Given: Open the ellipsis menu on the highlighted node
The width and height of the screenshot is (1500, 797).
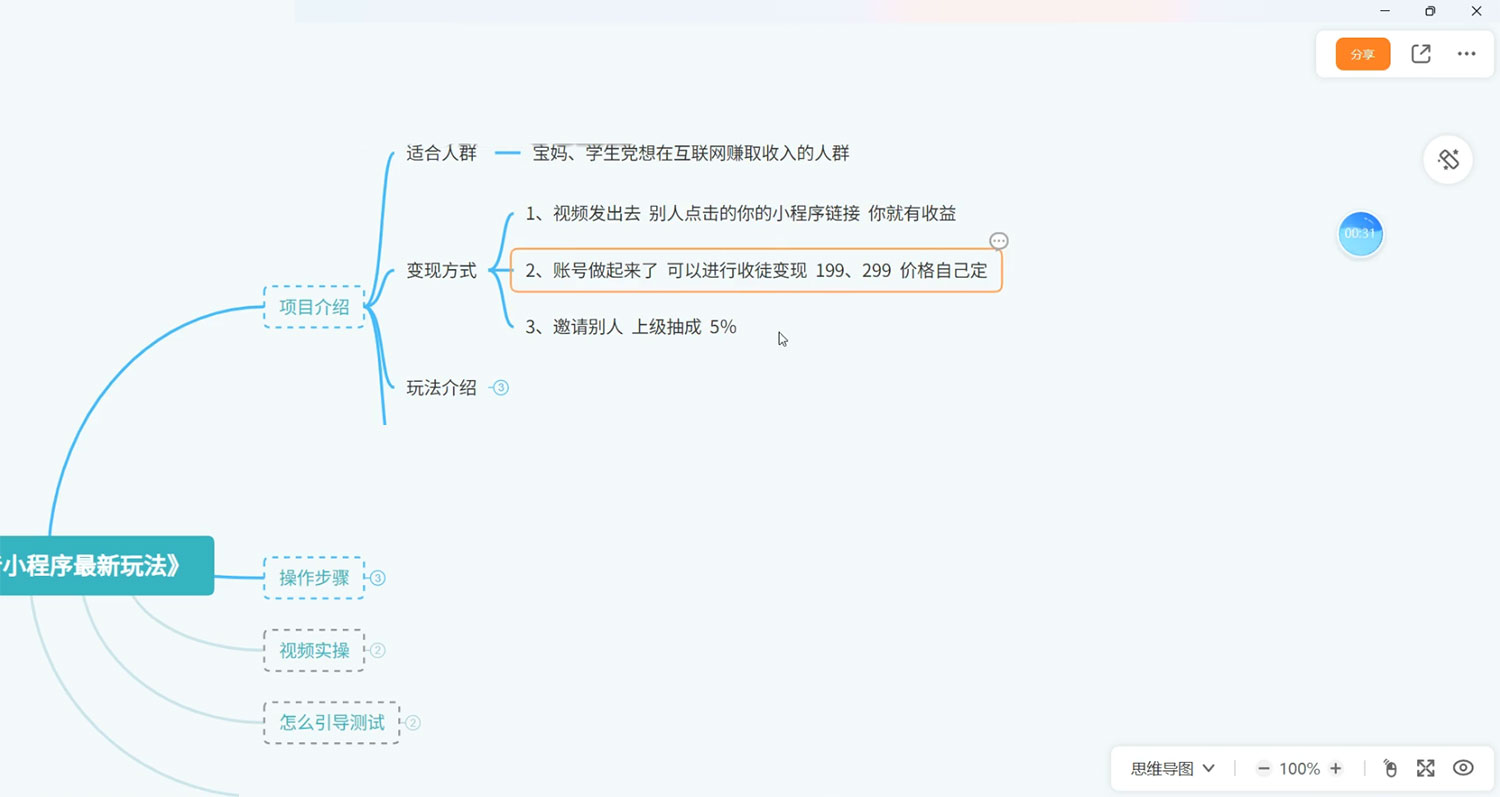Looking at the screenshot, I should point(999,241).
